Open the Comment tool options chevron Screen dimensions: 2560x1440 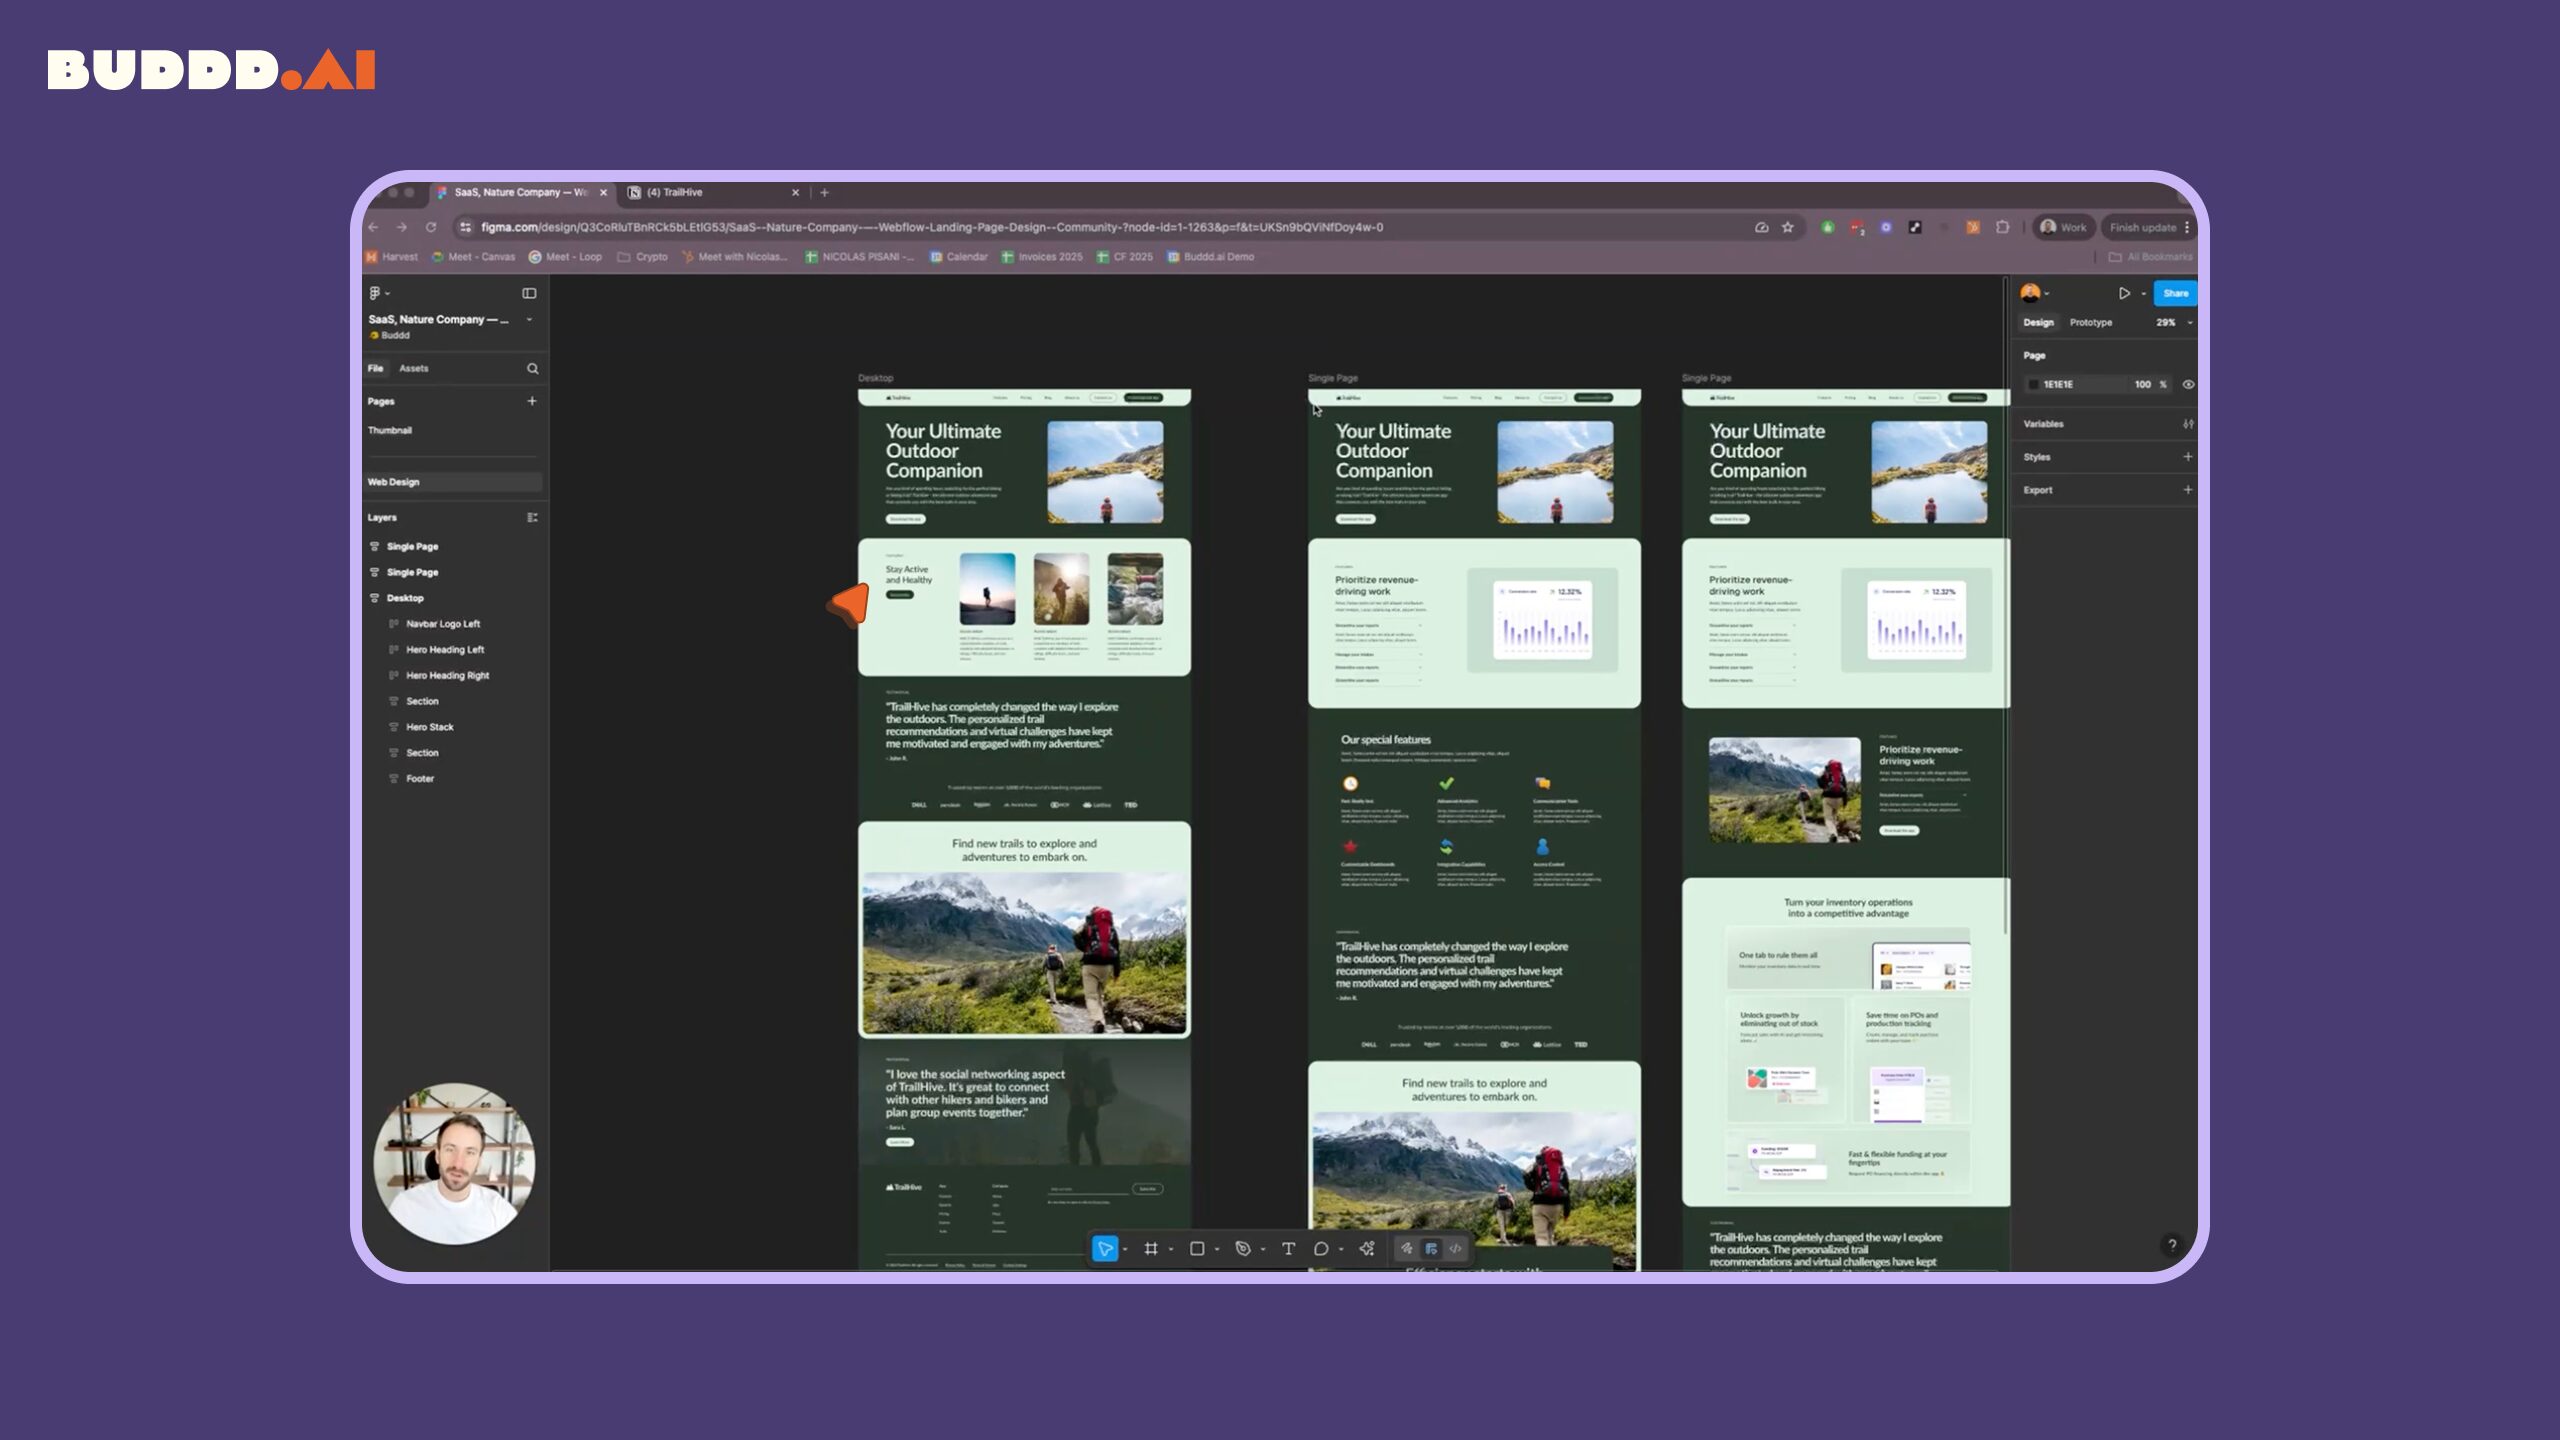click(1341, 1249)
